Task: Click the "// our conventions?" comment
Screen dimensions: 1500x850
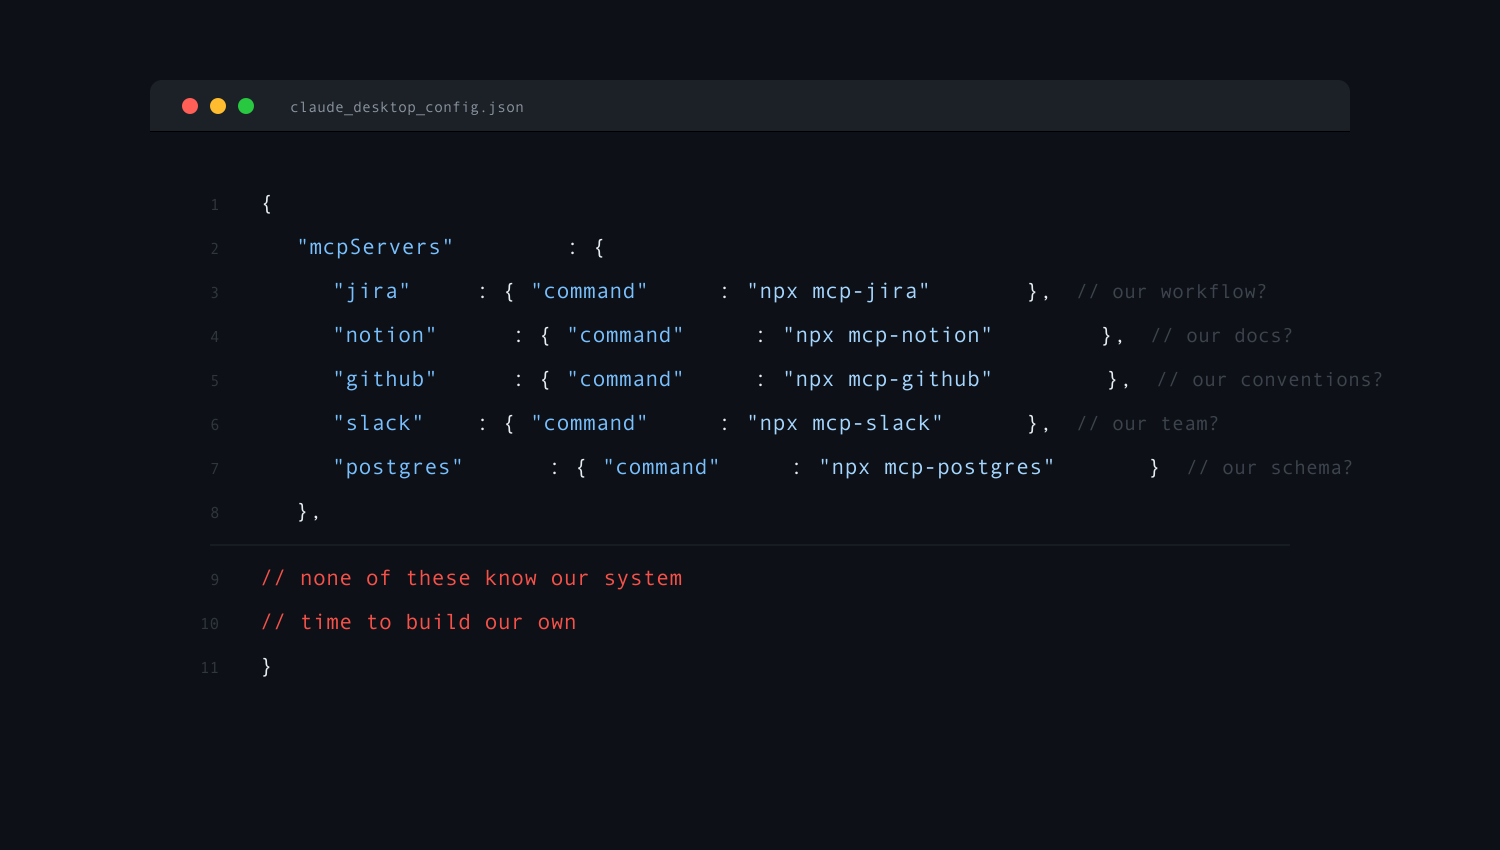Action: (1270, 380)
